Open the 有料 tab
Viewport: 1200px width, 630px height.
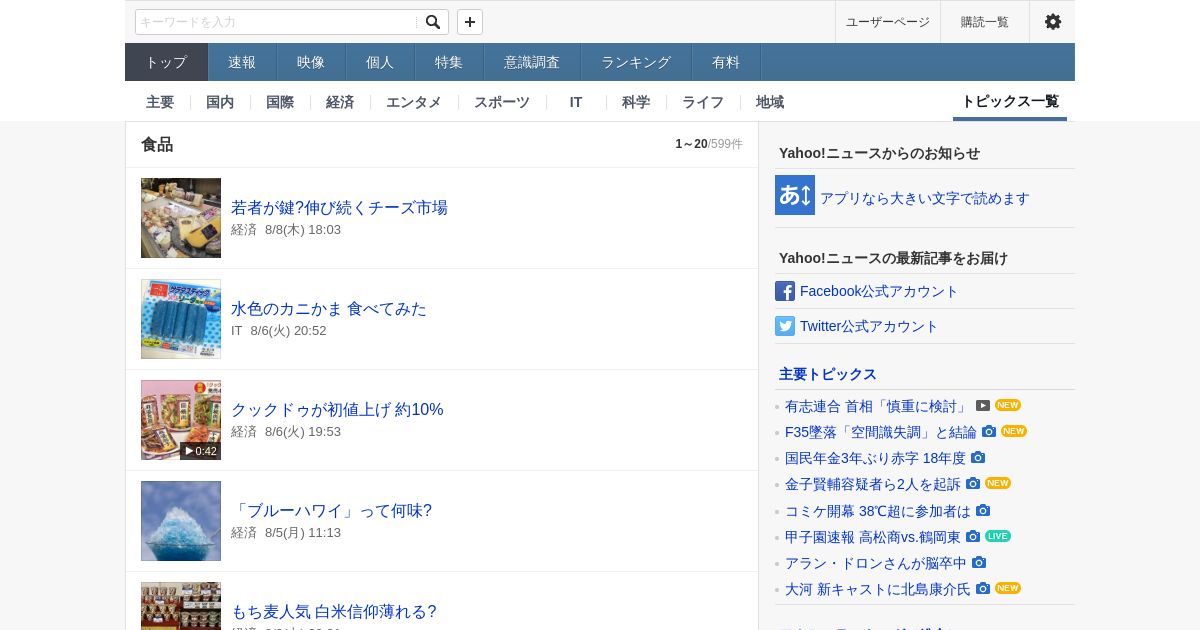[726, 62]
